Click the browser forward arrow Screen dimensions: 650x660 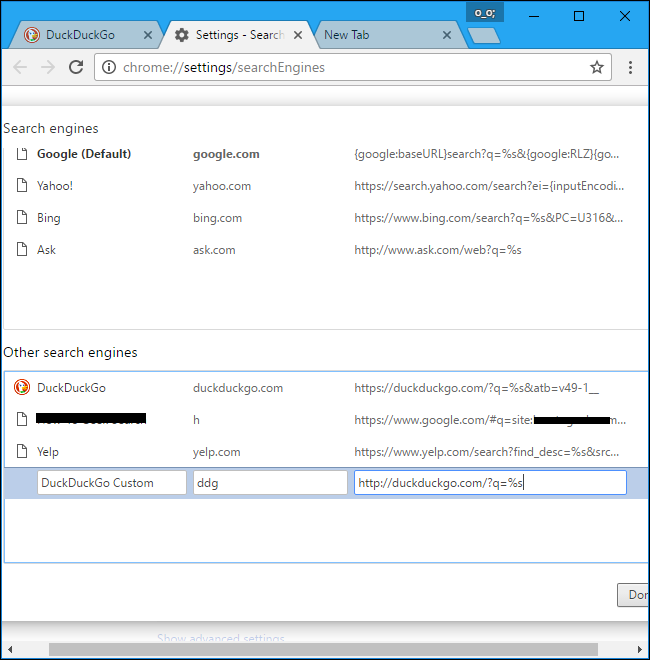[x=48, y=67]
